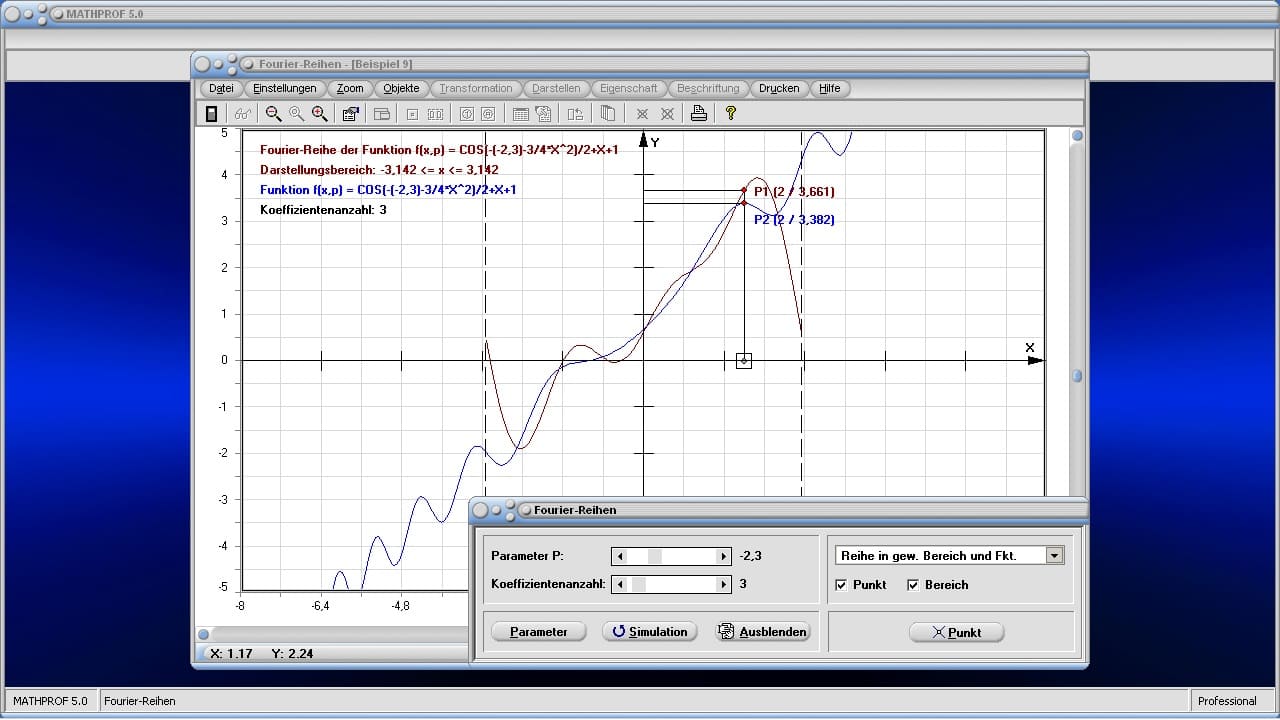Image resolution: width=1280 pixels, height=720 pixels.
Task: Click the Koeffizientenanzahl slider thumb
Action: 638,584
